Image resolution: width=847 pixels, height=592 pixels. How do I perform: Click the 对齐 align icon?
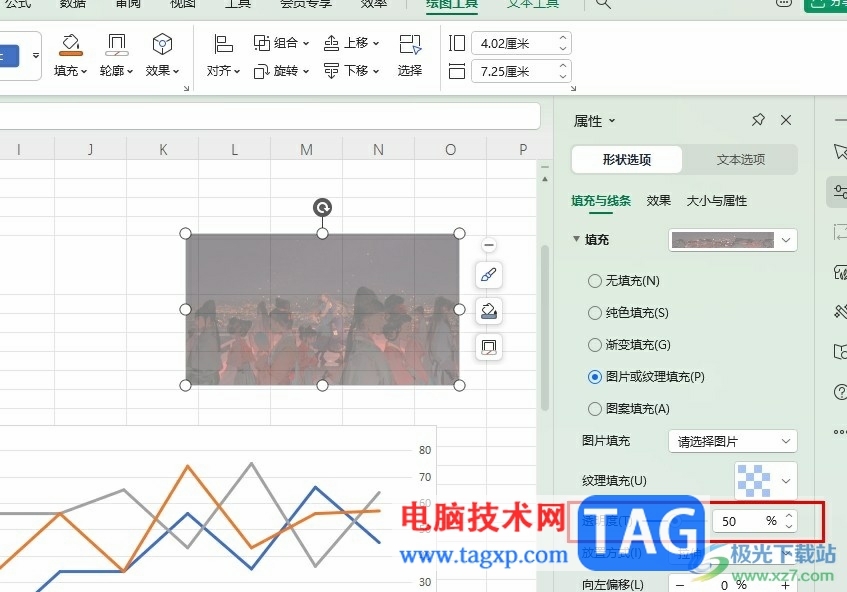click(223, 44)
